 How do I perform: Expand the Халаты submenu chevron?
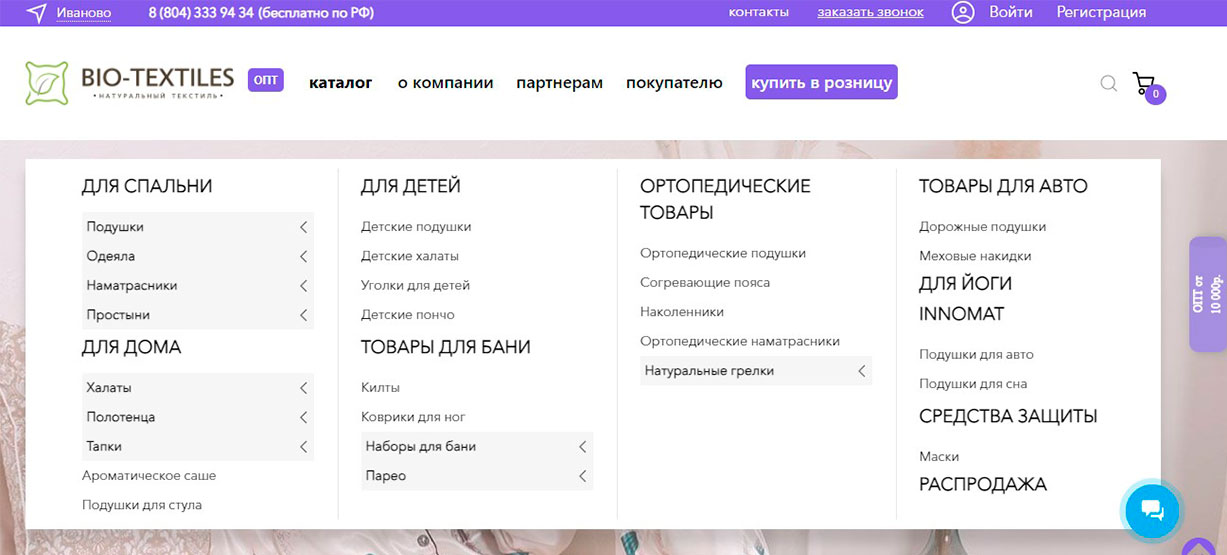coord(303,388)
